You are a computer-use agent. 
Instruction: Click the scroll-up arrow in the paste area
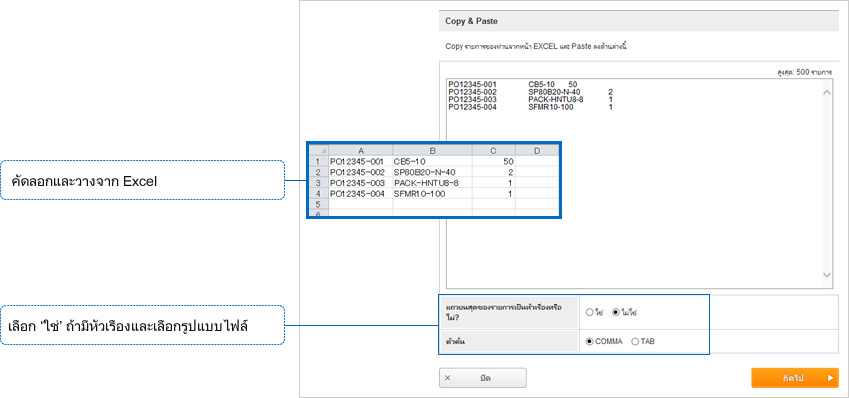[x=827, y=93]
